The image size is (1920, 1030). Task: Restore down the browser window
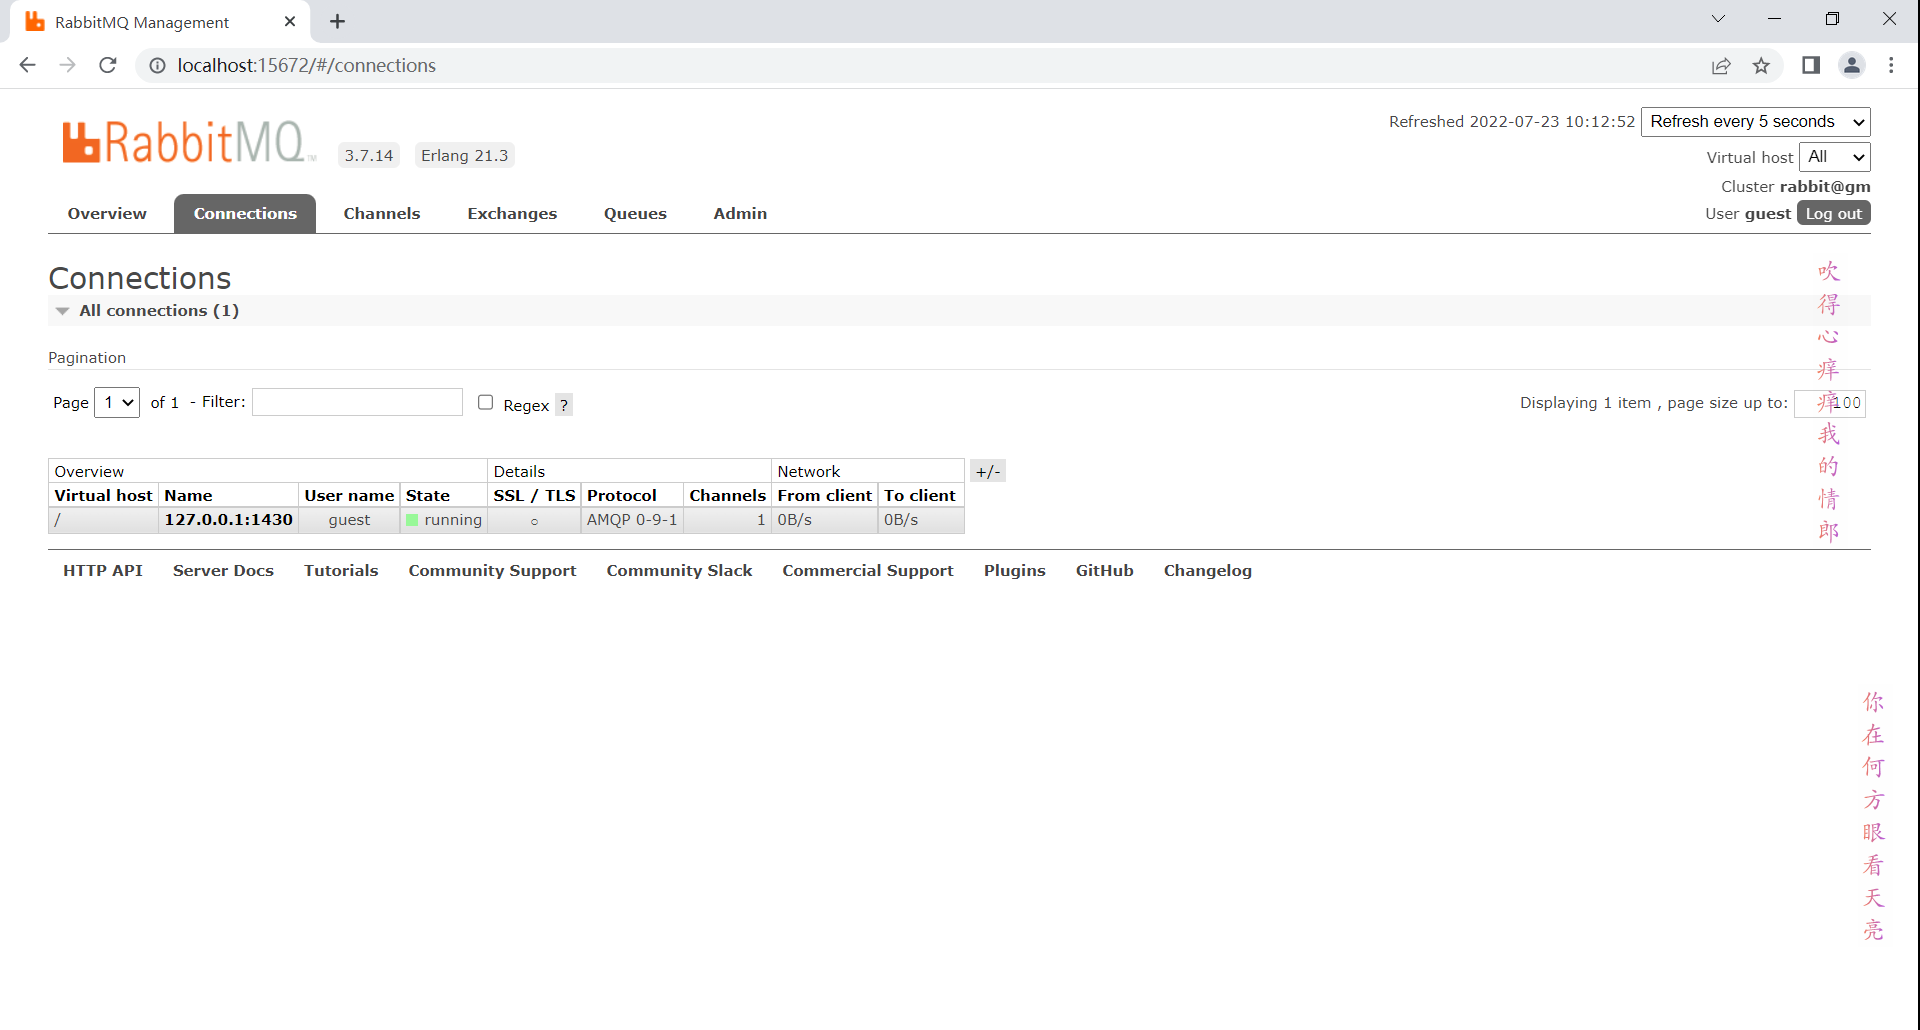pos(1832,19)
